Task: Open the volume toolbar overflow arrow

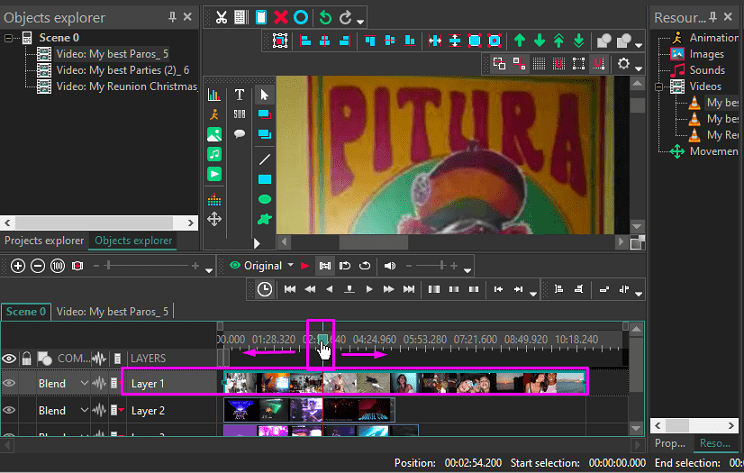Action: pos(467,270)
